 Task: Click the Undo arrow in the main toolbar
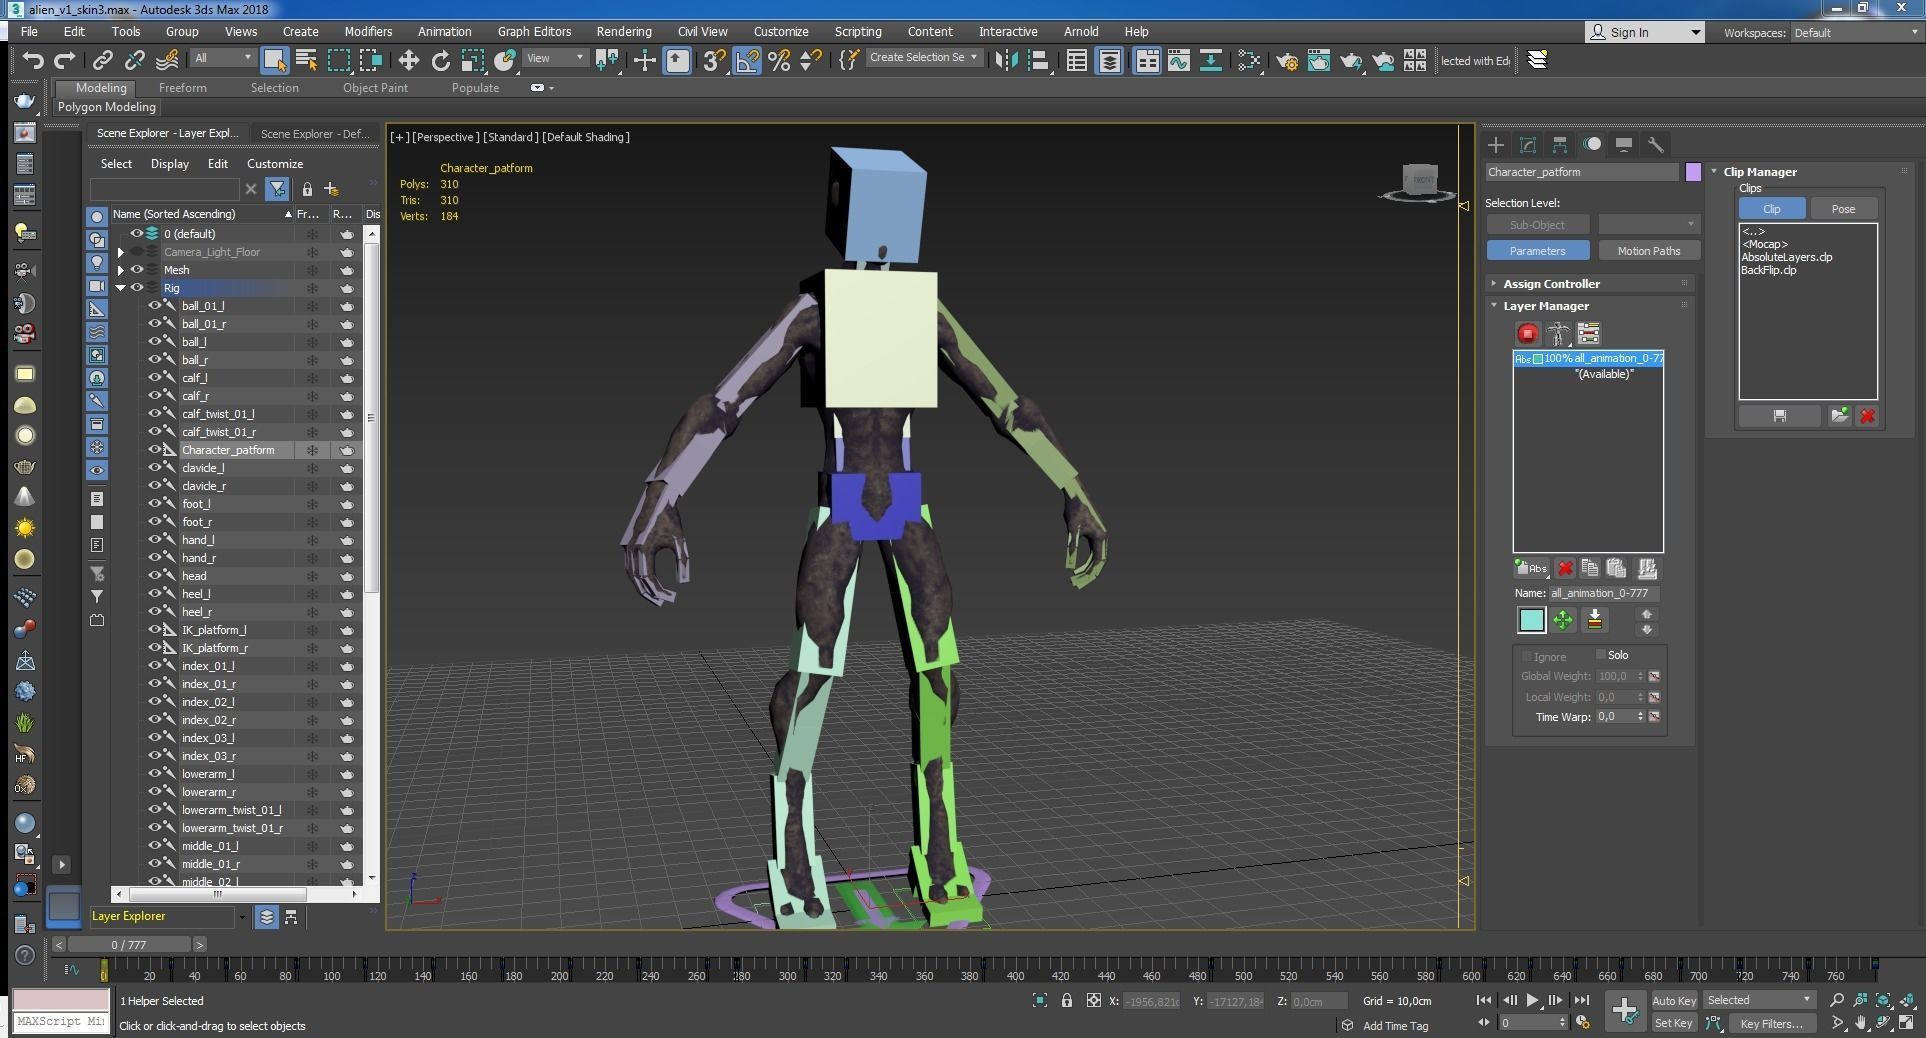[33, 60]
